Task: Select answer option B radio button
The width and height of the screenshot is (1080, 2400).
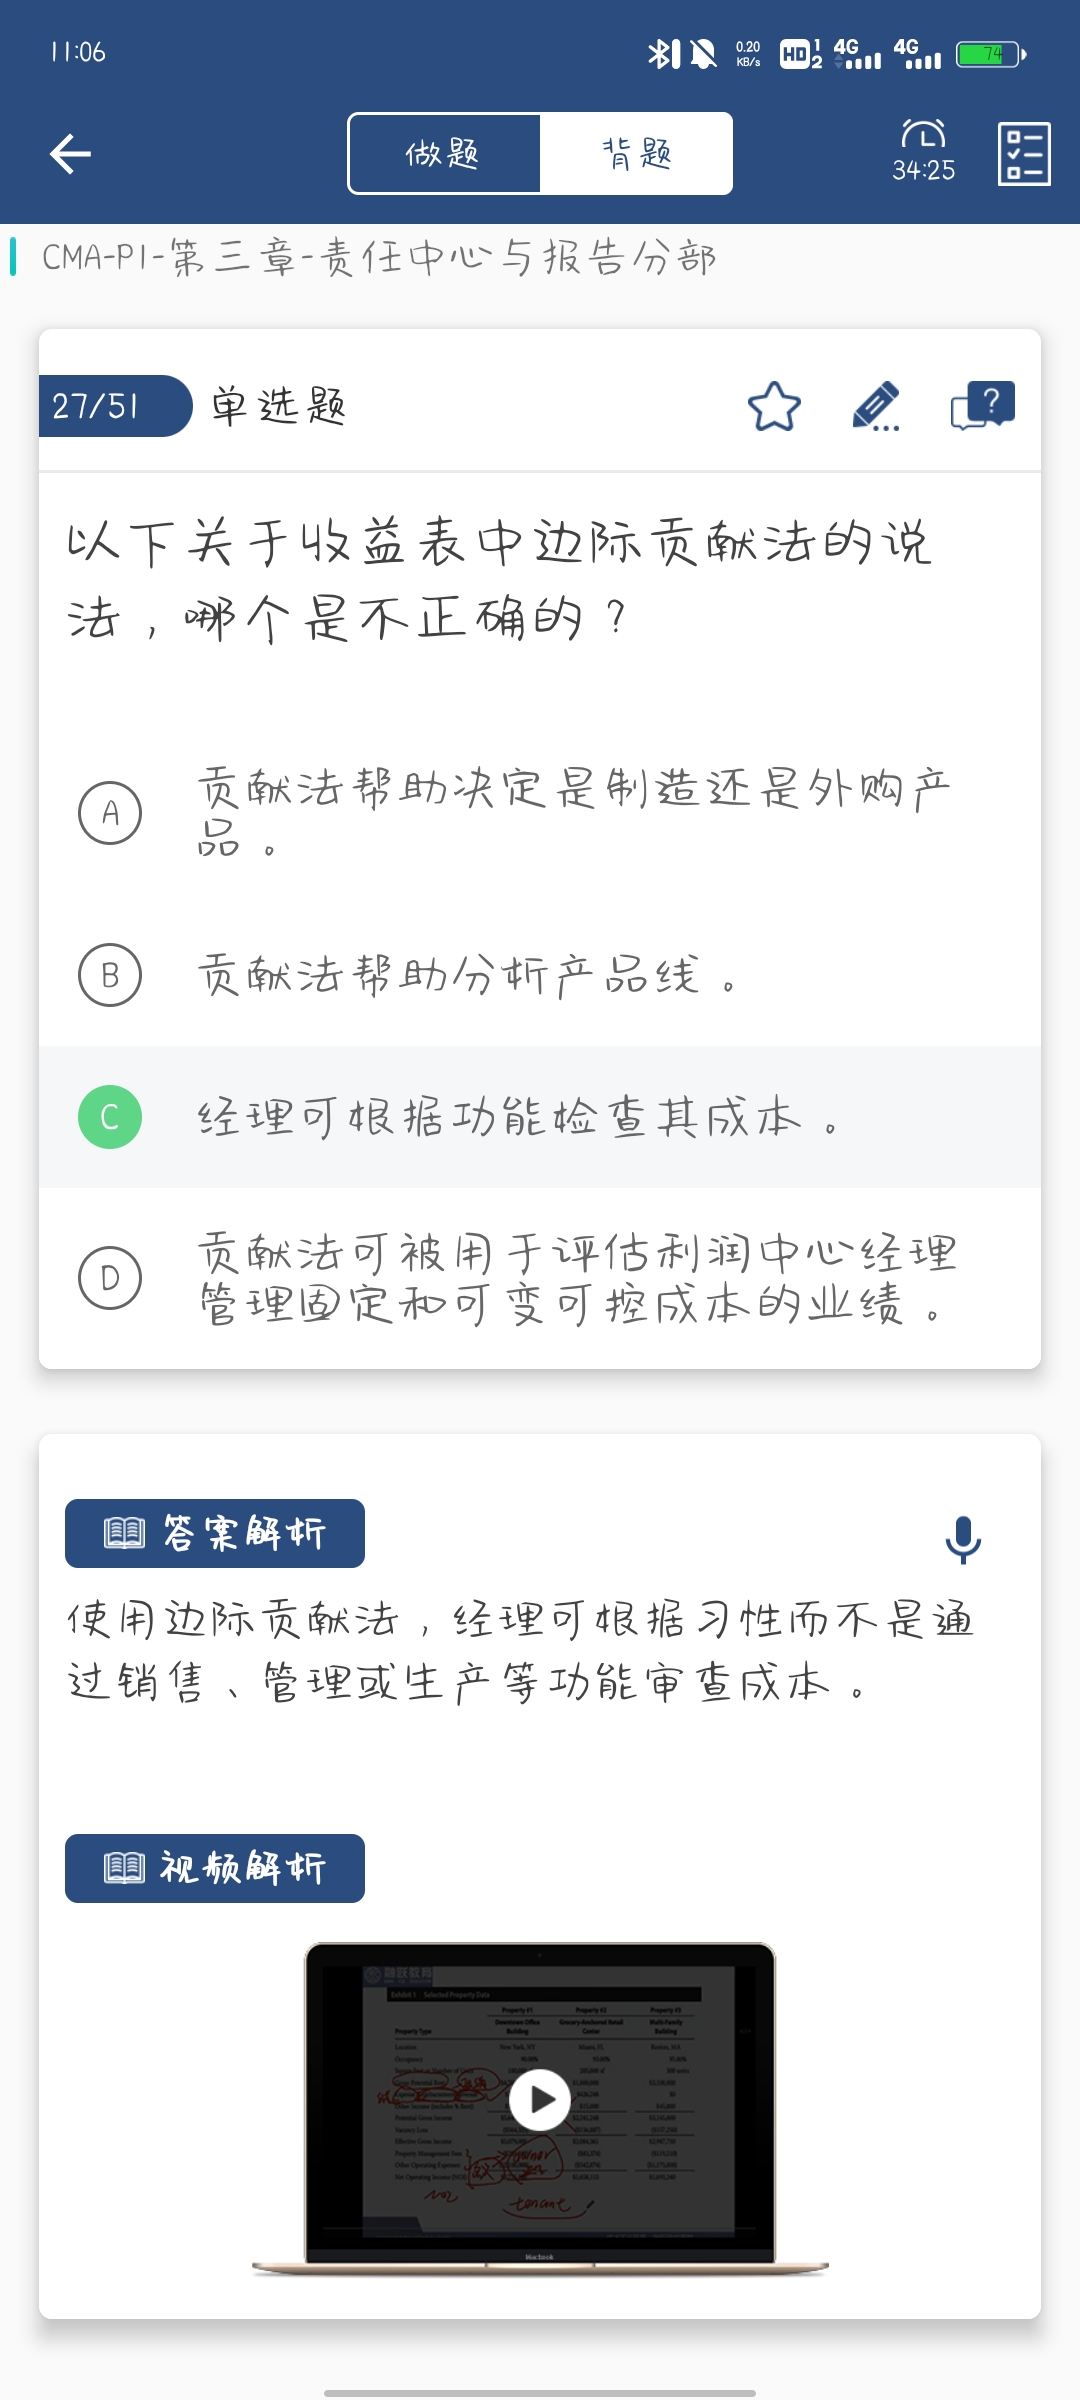Action: (x=110, y=975)
